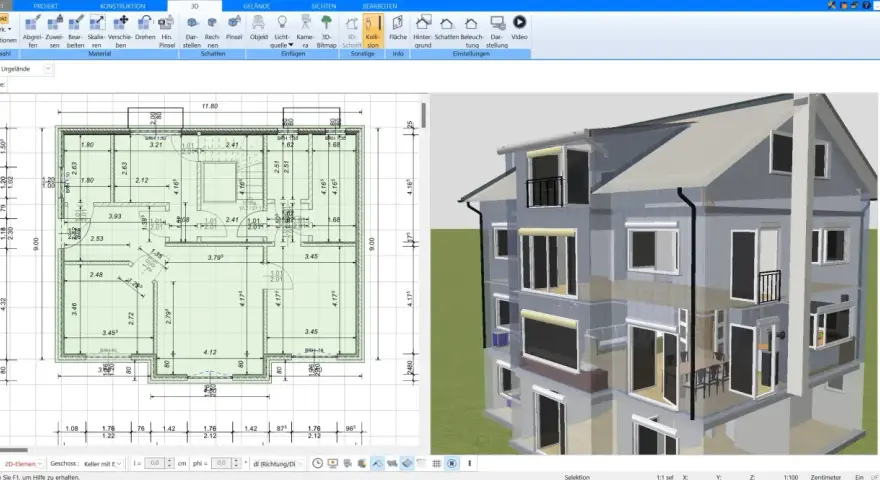Viewport: 880px width, 480px height.
Task: Click the 3D house view
Action: [654, 274]
